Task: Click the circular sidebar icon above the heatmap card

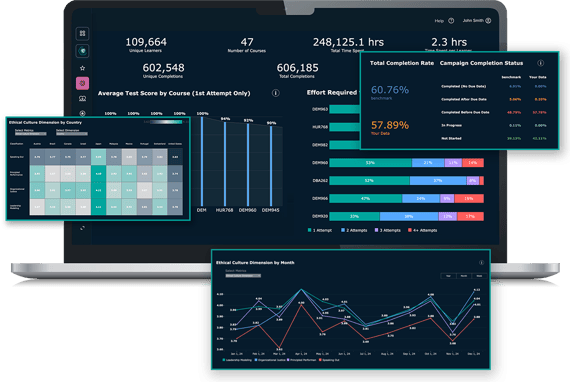Action: (83, 113)
